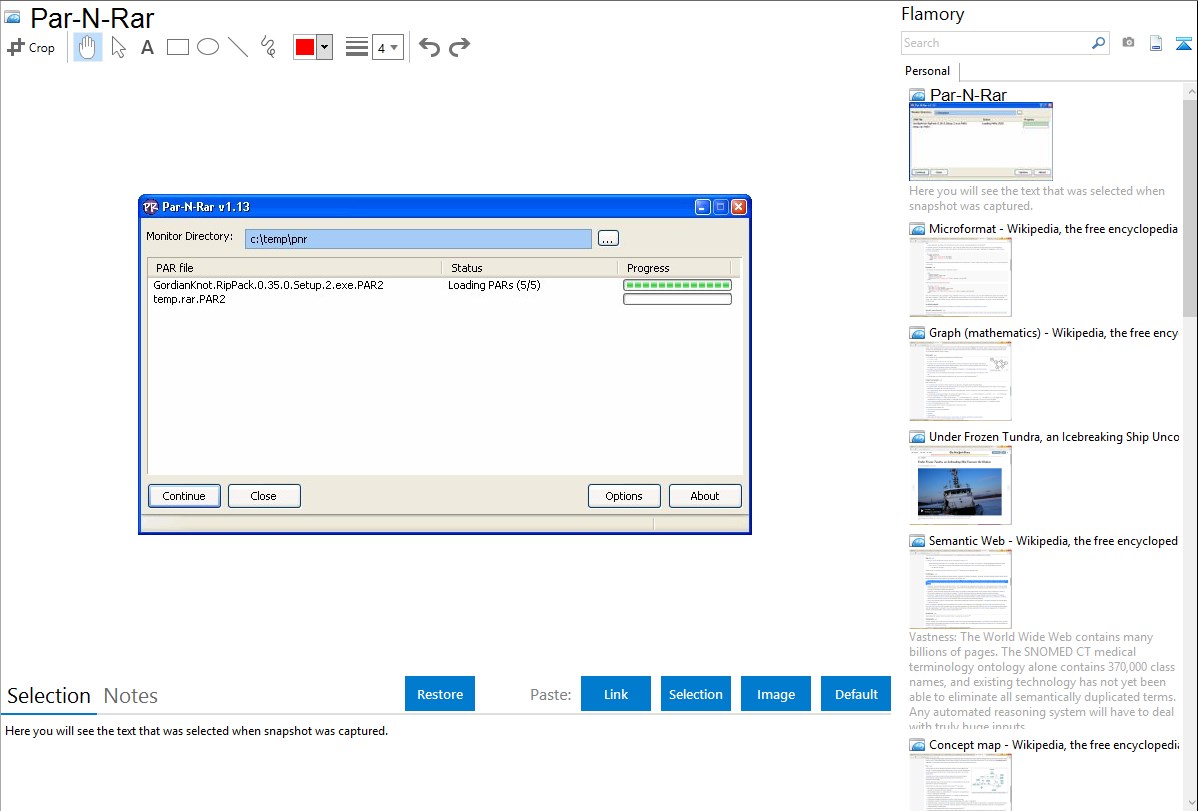Viewport: 1198px width, 811px height.
Task: Click the search magnifier icon
Action: [1099, 43]
